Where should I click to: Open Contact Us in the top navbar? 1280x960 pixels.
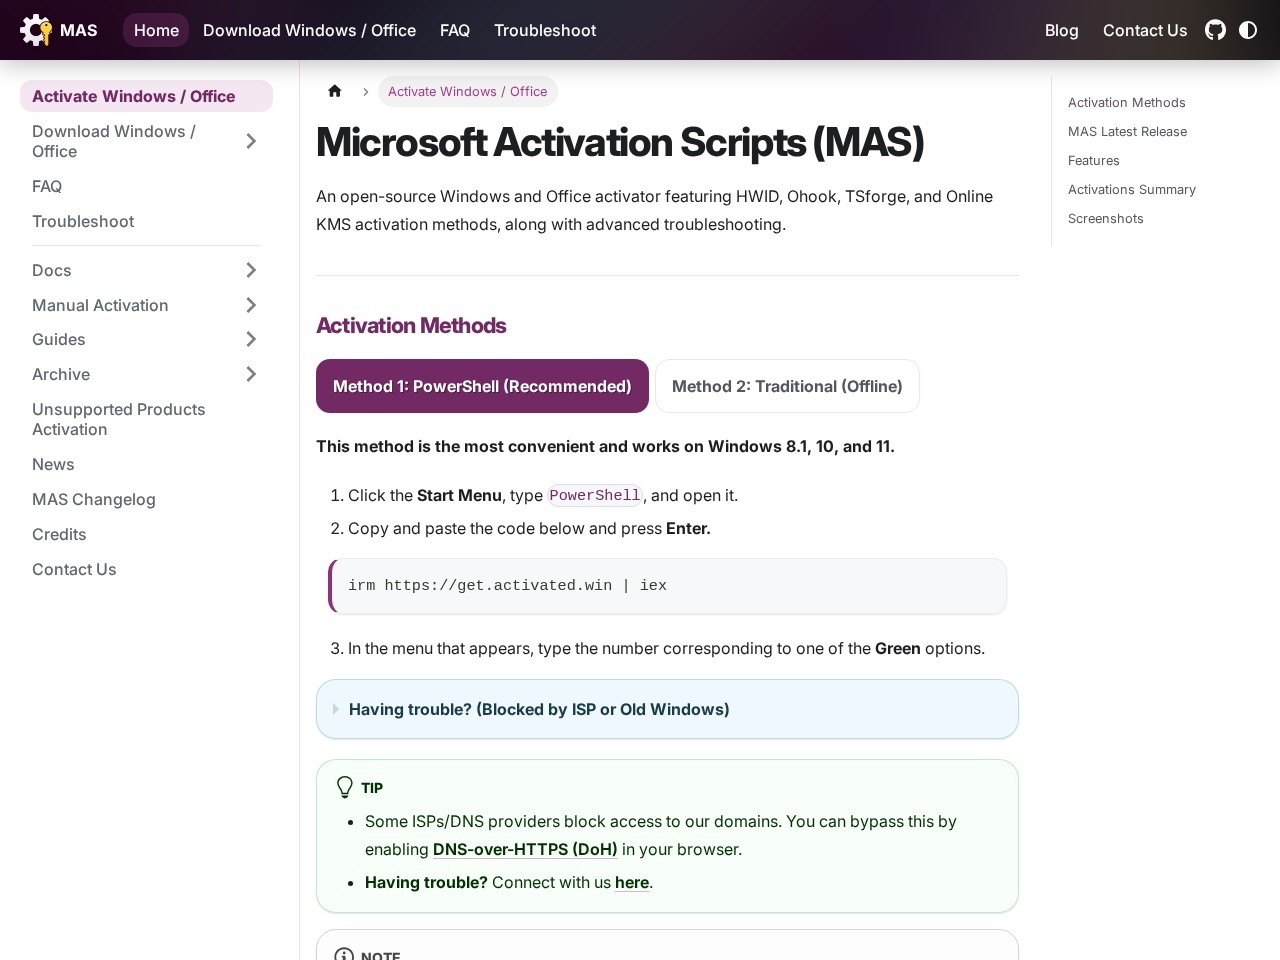coord(1145,30)
